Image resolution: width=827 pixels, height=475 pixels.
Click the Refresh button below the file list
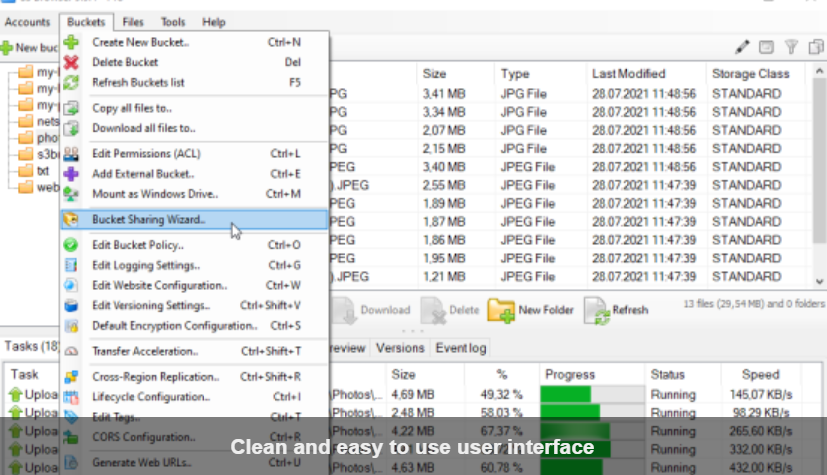[x=616, y=310]
